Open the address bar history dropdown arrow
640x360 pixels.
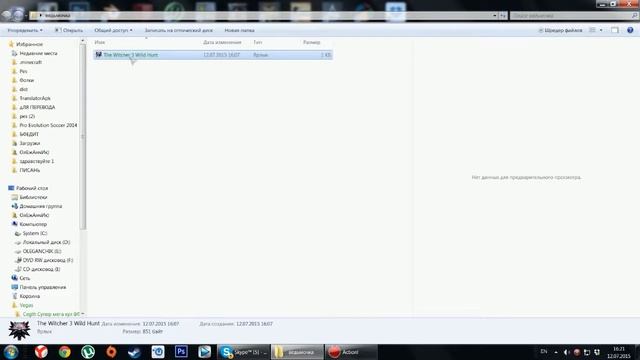[x=494, y=16]
